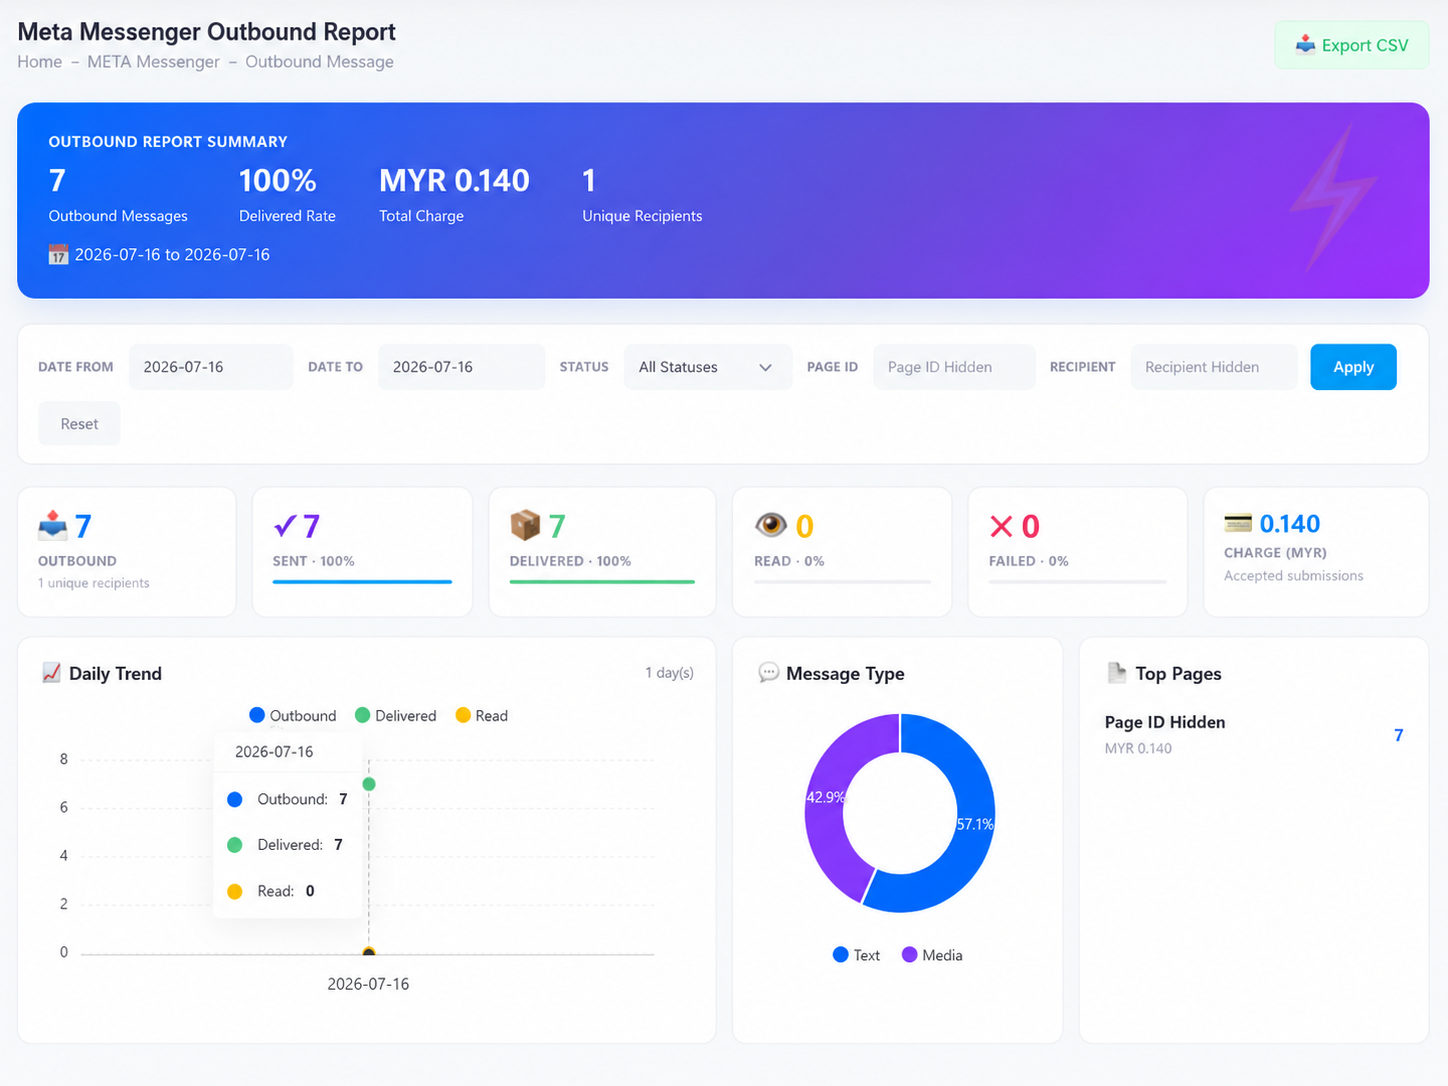Click the Date To field
Image resolution: width=1448 pixels, height=1086 pixels.
[x=461, y=367]
